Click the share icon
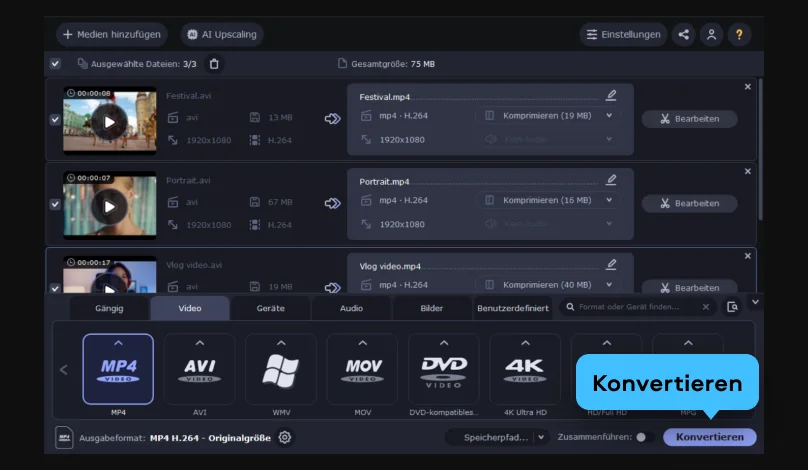Screen dimensions: 808x470 point(684,35)
